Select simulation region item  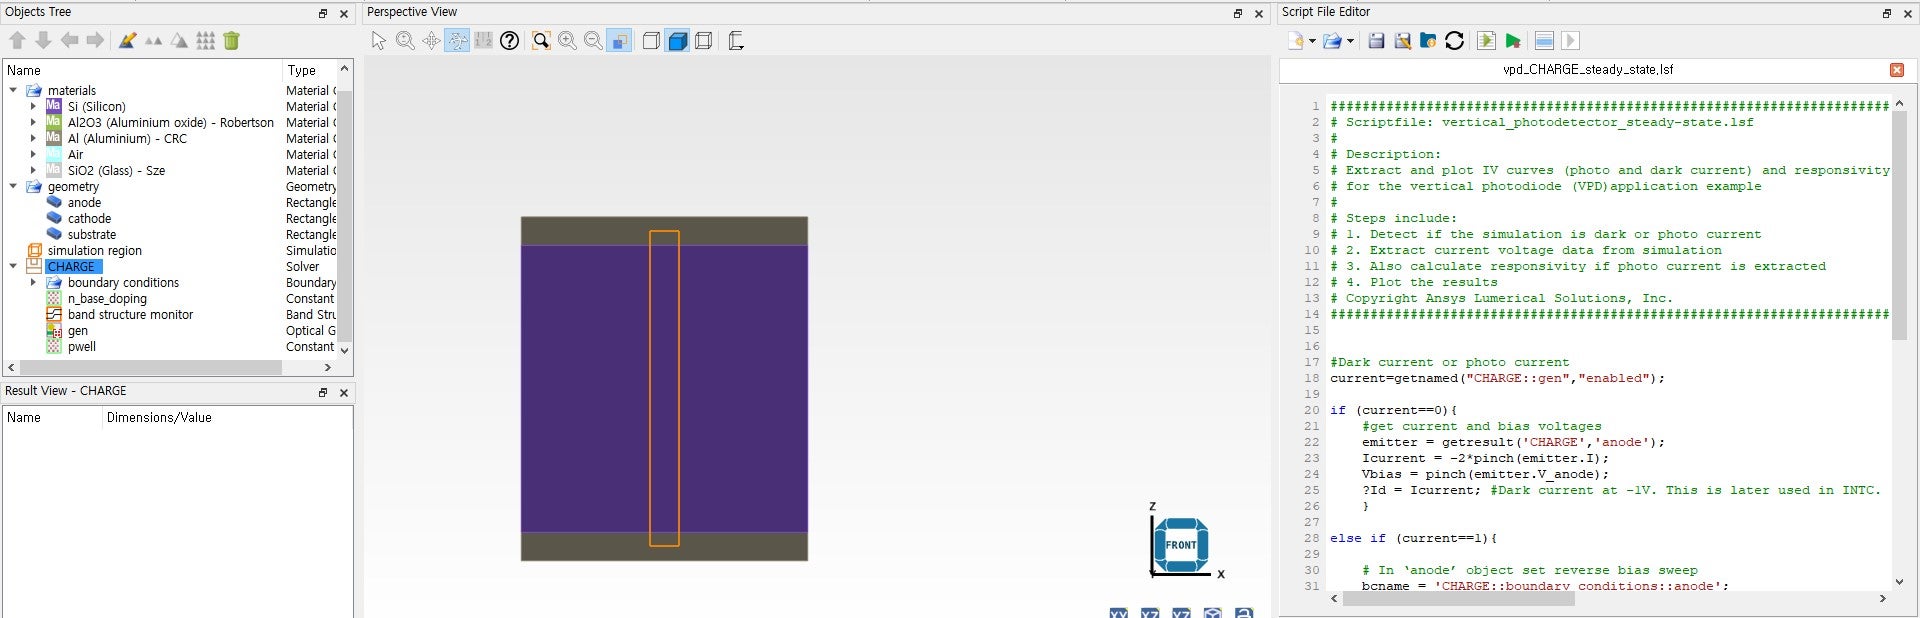(94, 250)
